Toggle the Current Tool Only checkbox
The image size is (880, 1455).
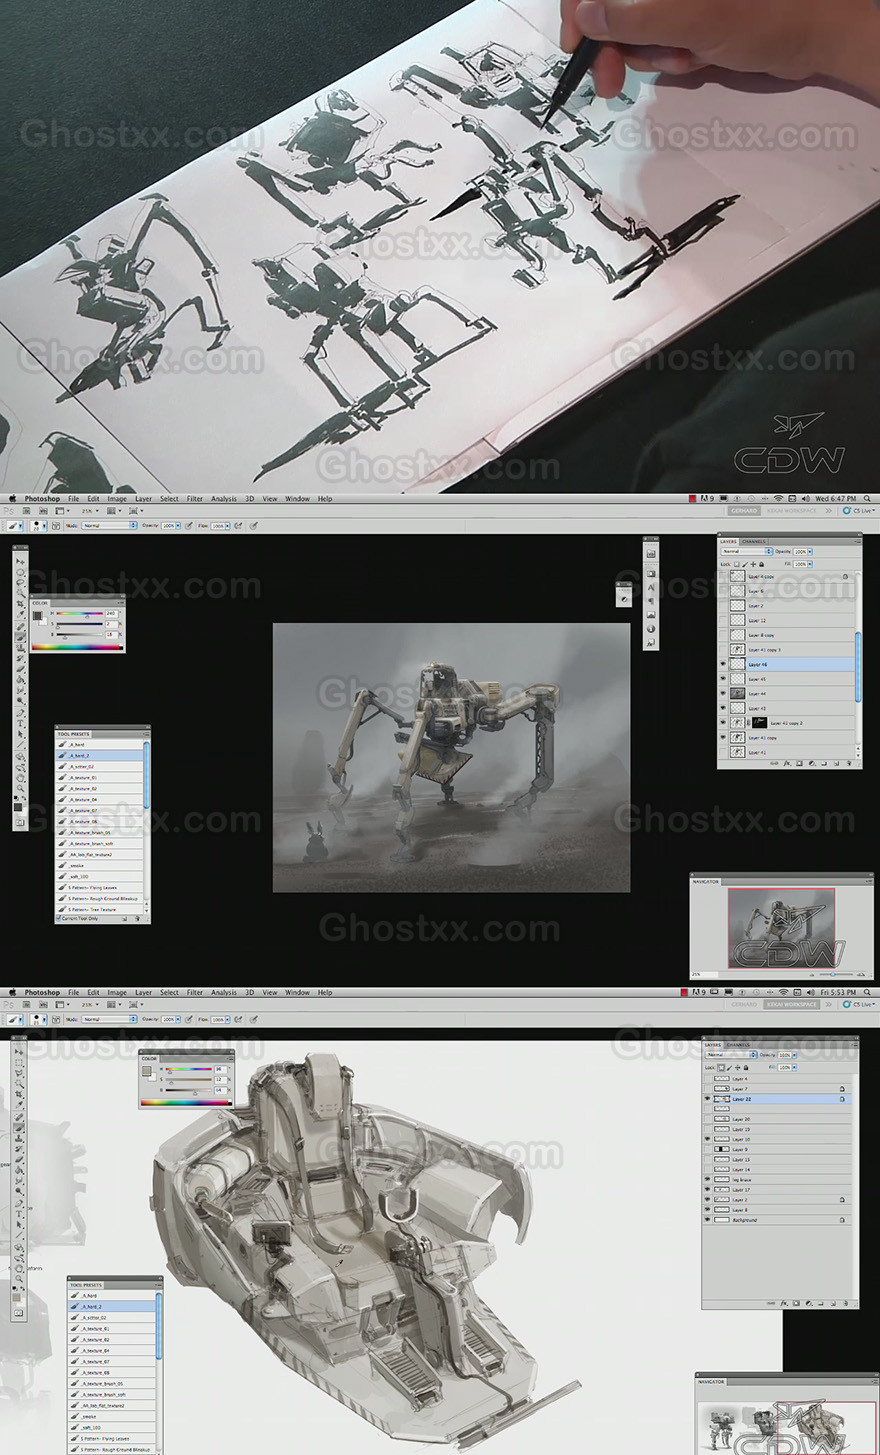tap(59, 918)
